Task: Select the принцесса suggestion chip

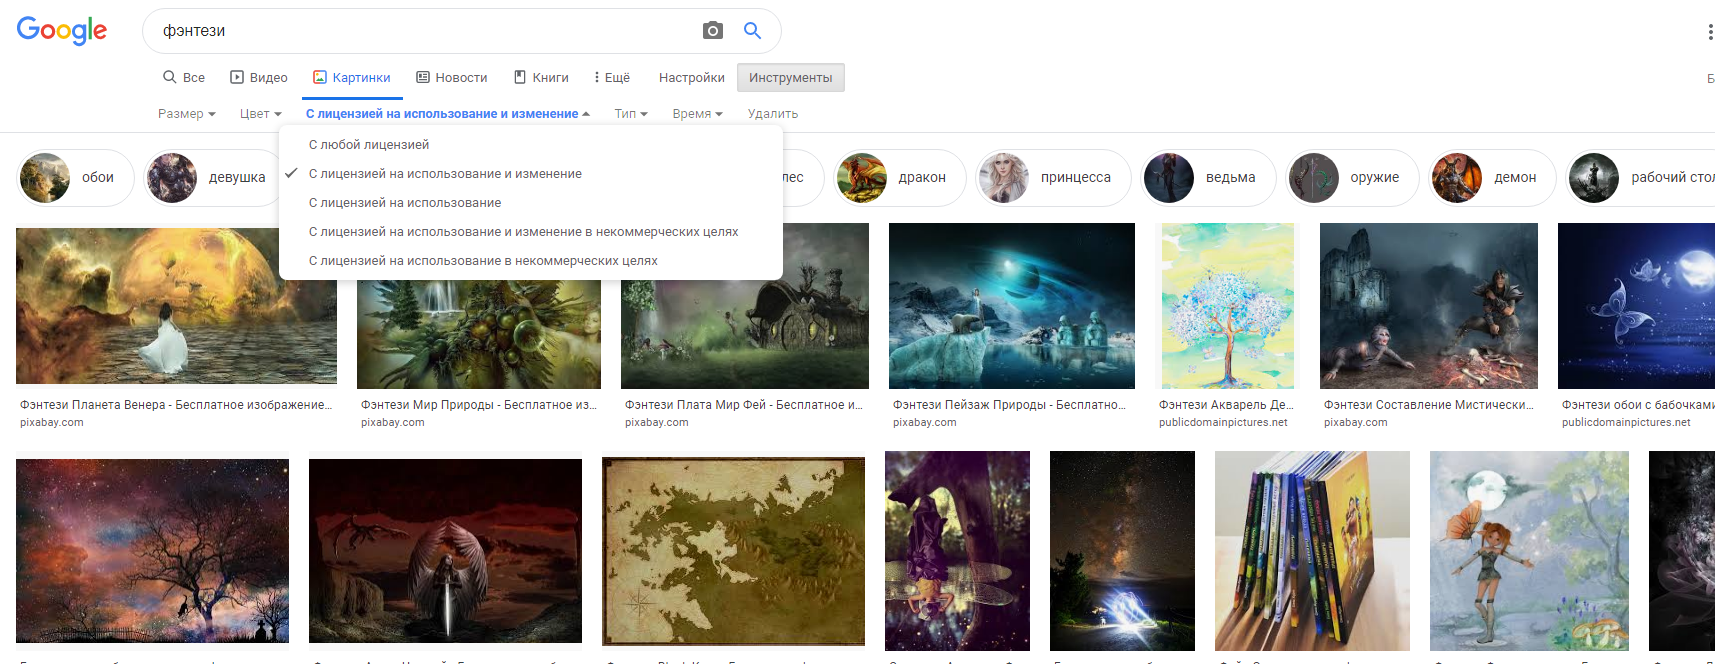Action: pyautogui.click(x=1054, y=178)
